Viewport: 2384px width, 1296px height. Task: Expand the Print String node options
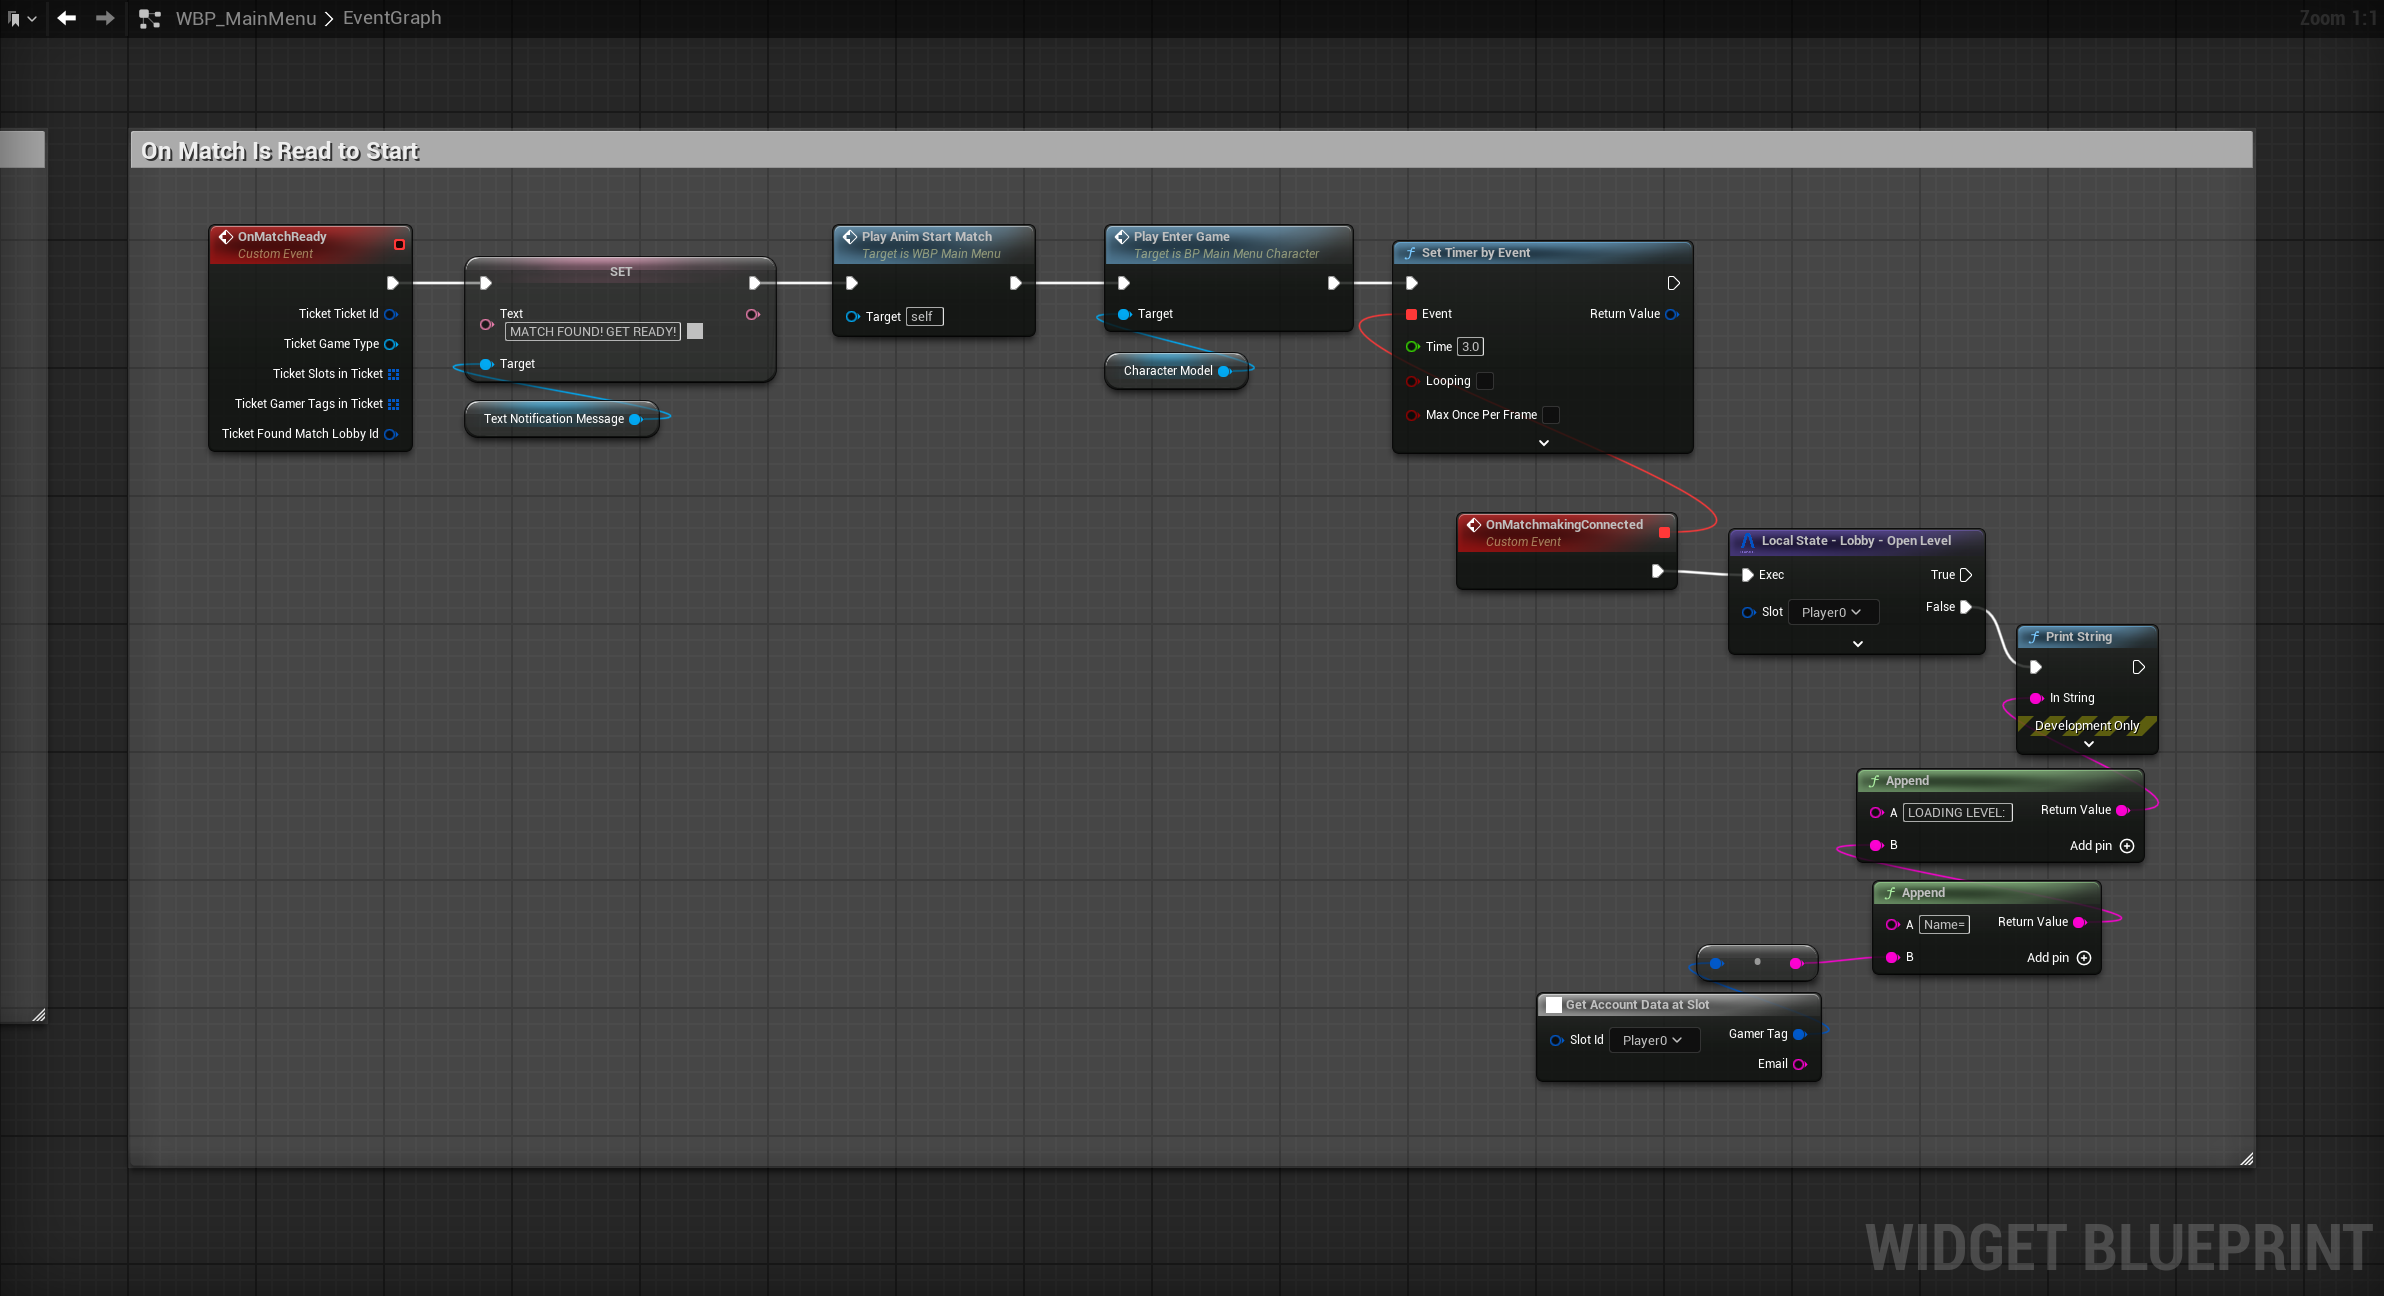click(x=2088, y=744)
